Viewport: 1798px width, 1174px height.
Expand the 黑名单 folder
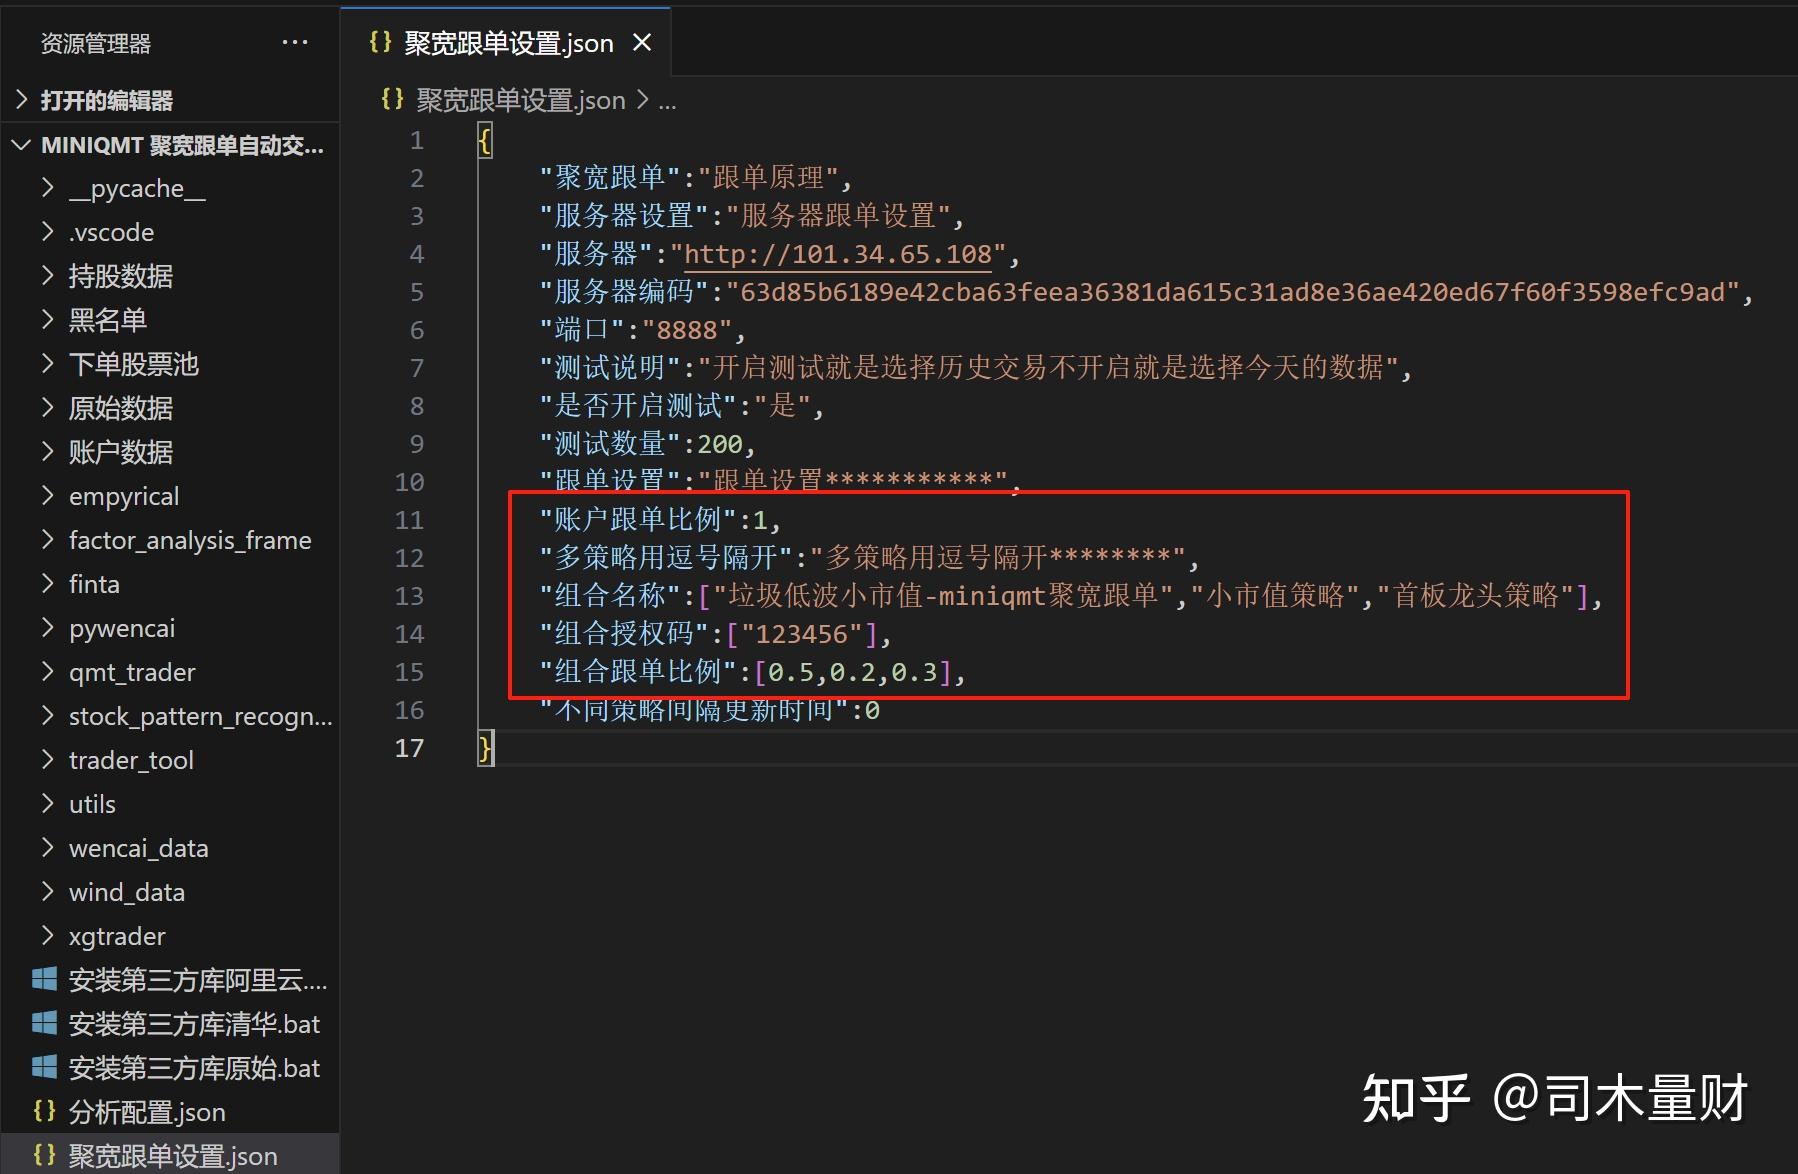coord(47,319)
